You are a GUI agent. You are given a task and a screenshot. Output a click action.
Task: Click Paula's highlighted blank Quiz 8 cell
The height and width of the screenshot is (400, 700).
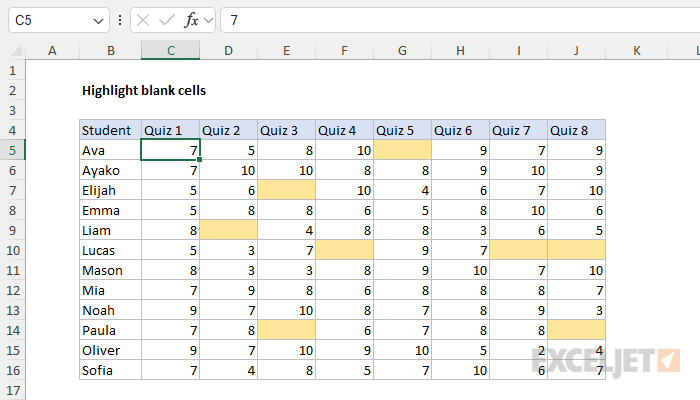tap(577, 330)
